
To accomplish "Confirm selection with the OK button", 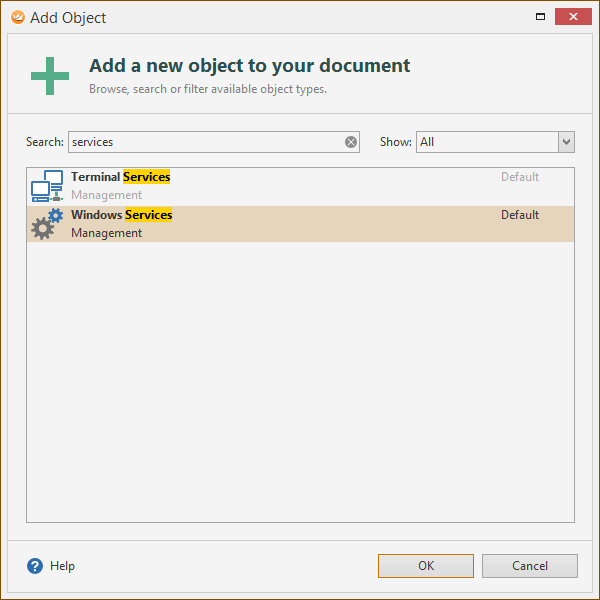I will pos(426,566).
